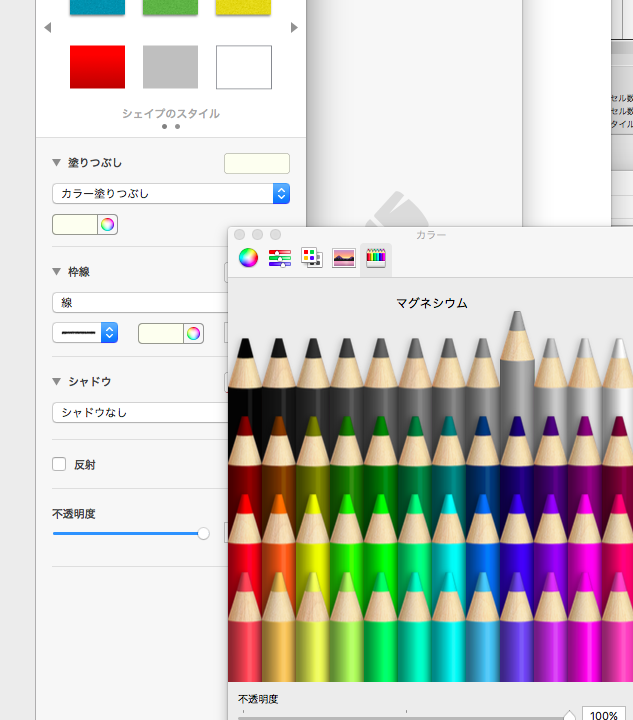Select the image palettes tab

click(x=344, y=258)
